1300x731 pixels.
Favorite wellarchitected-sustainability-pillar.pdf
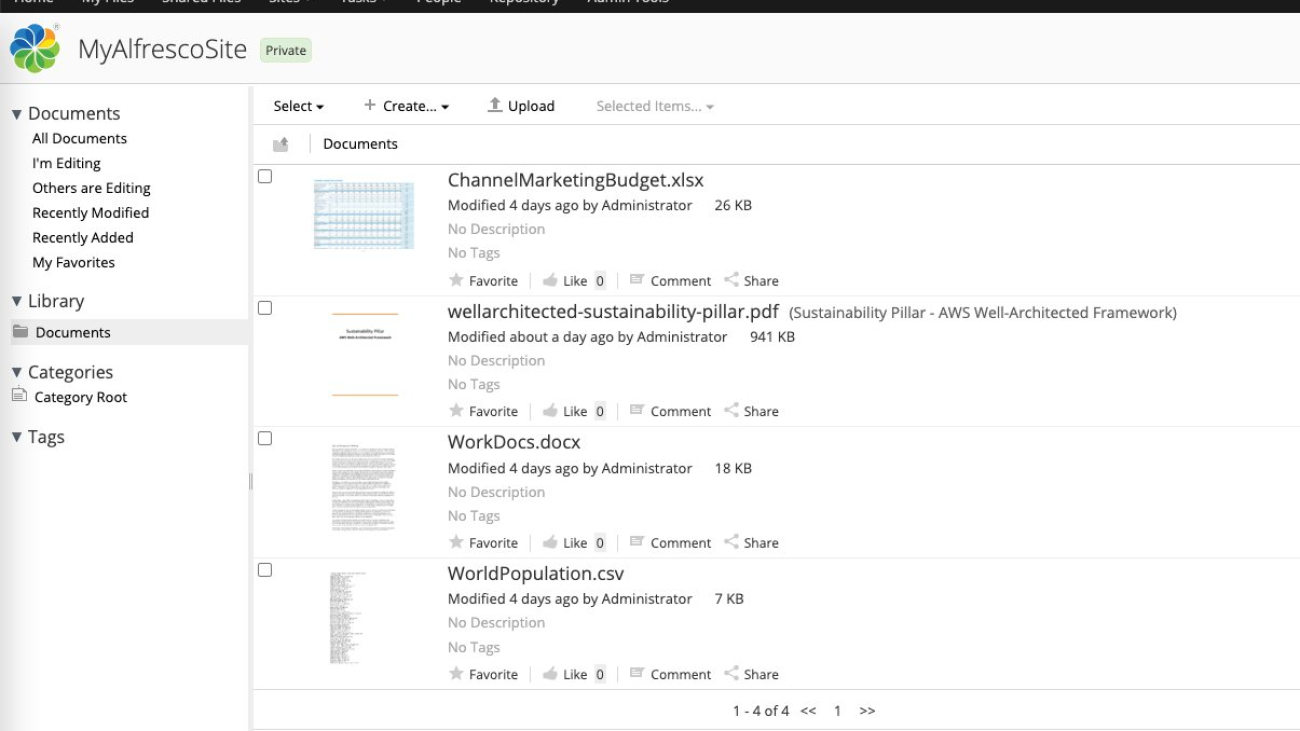point(484,411)
